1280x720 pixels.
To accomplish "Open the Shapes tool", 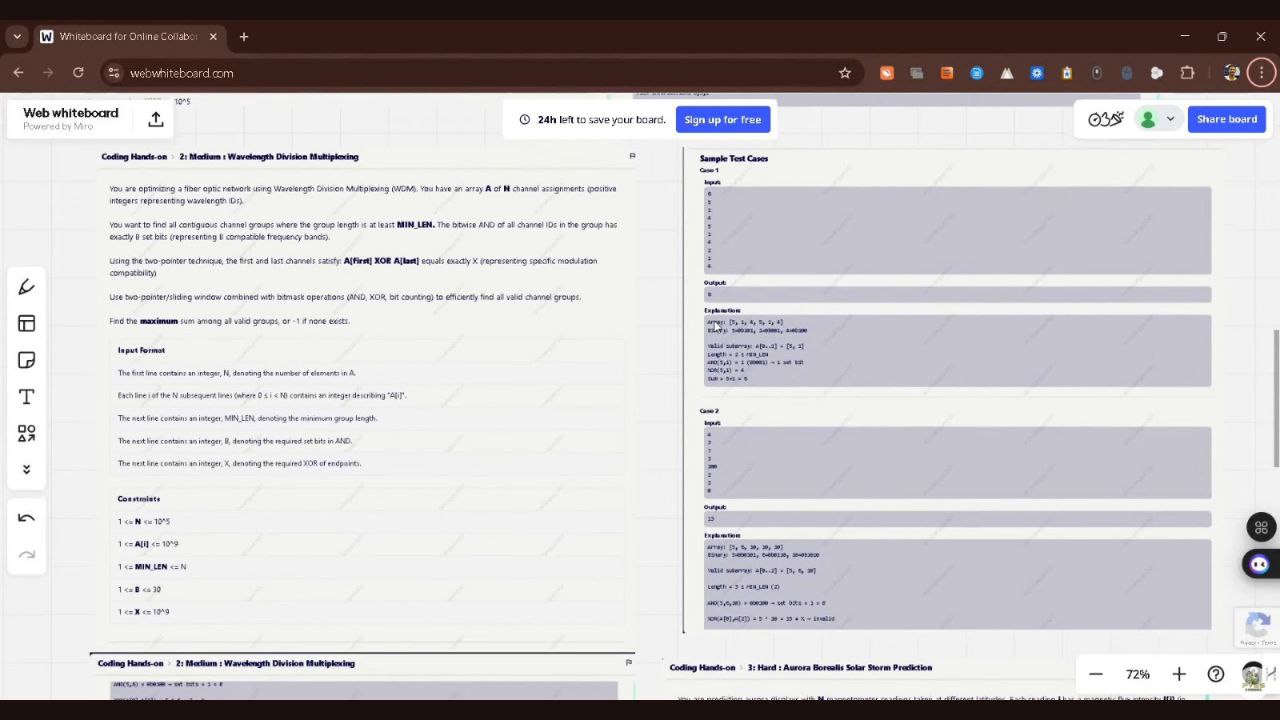I will pos(27,433).
